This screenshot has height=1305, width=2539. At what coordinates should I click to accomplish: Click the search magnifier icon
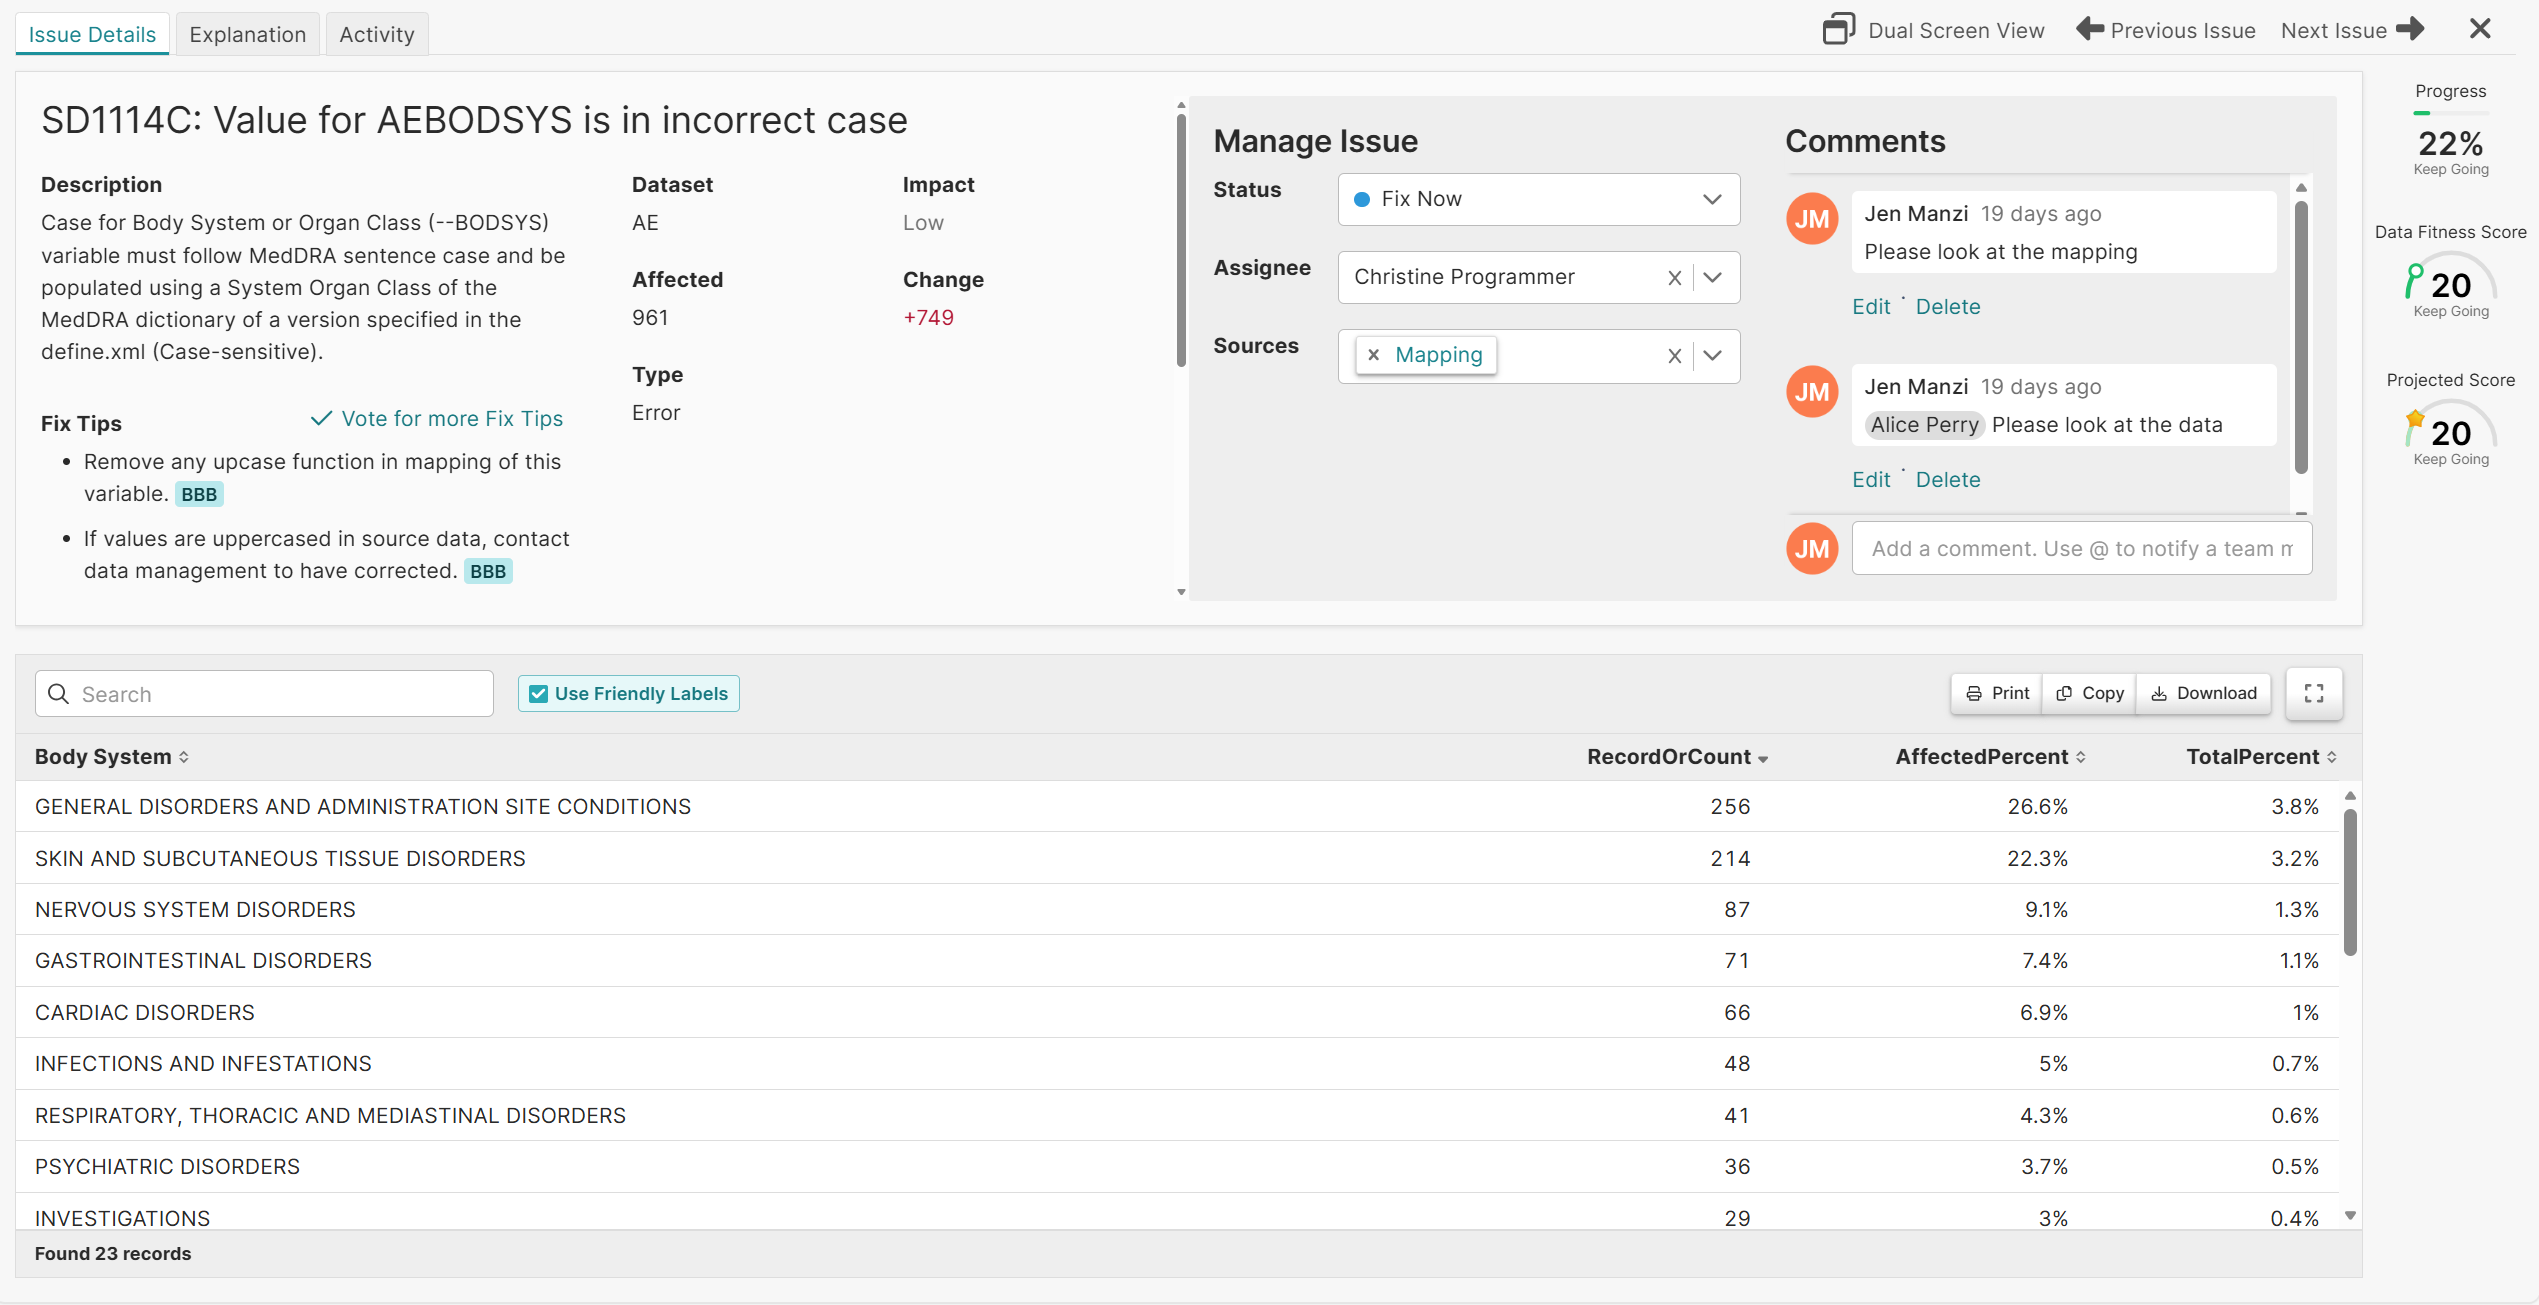[58, 693]
